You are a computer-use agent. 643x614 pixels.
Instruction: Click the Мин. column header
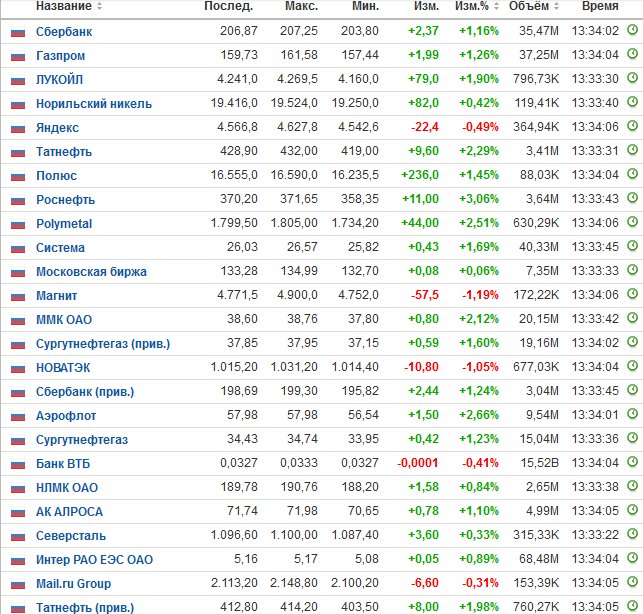pyautogui.click(x=365, y=6)
